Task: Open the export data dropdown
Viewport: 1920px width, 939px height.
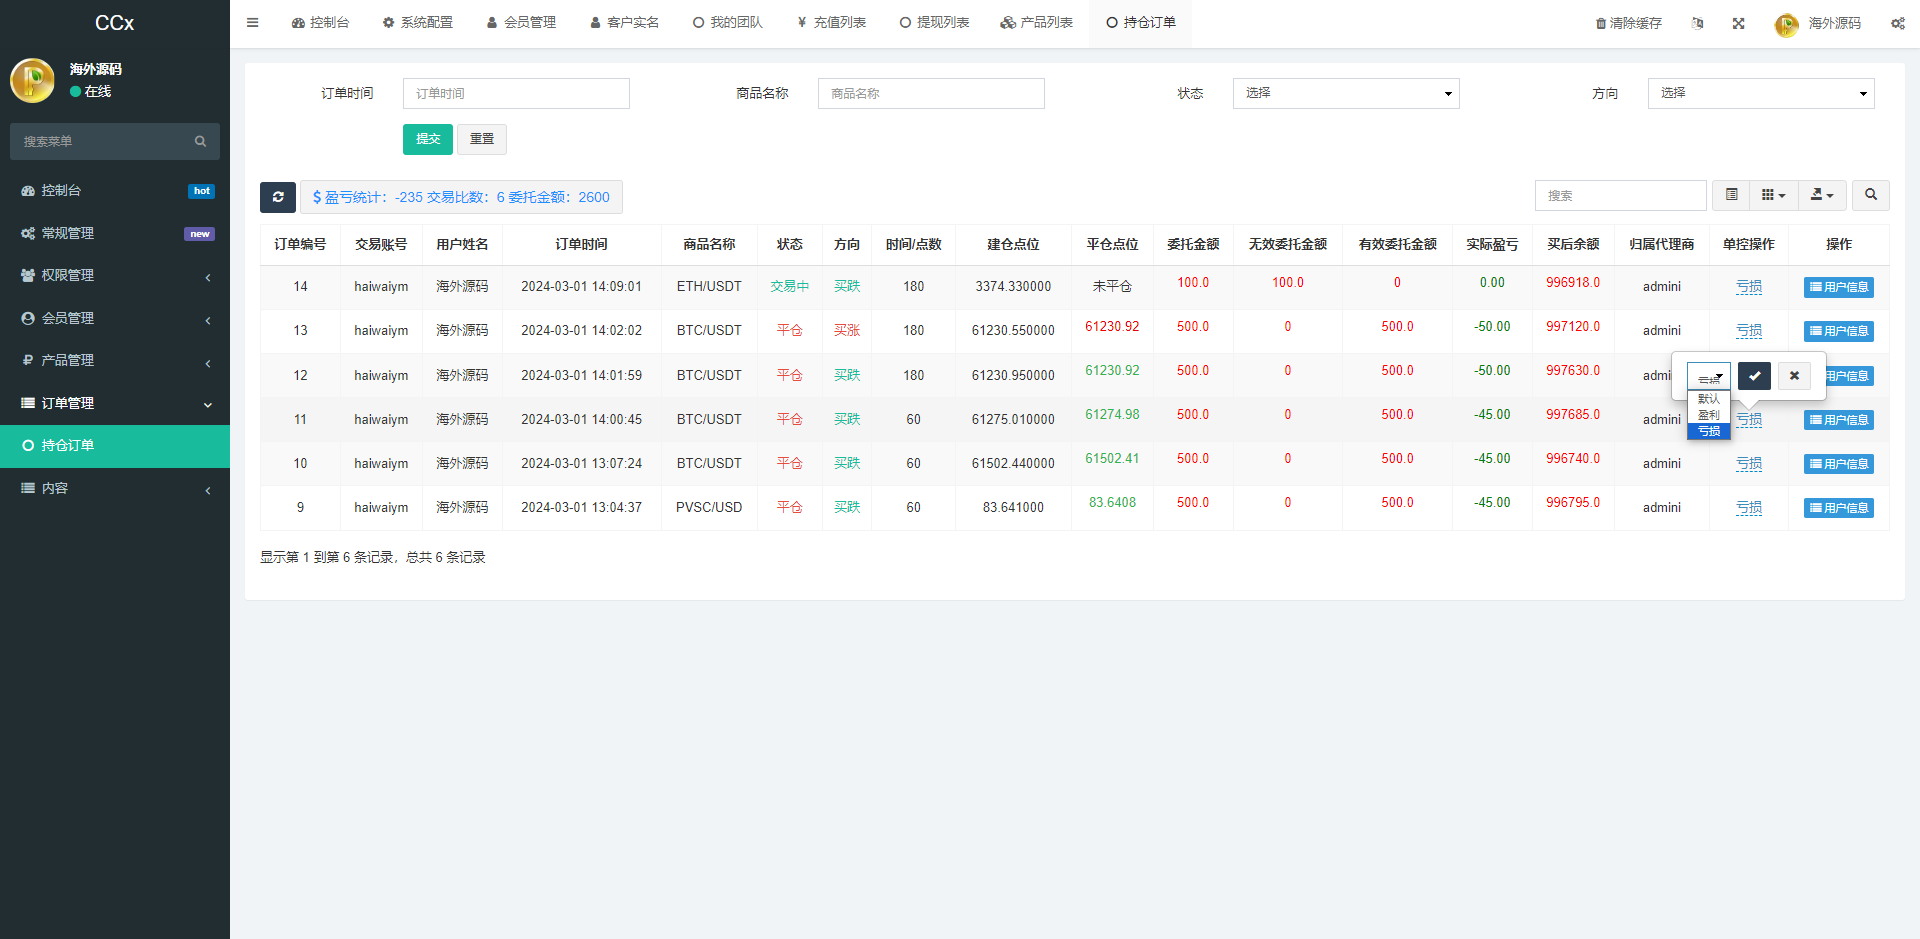Action: click(1822, 195)
